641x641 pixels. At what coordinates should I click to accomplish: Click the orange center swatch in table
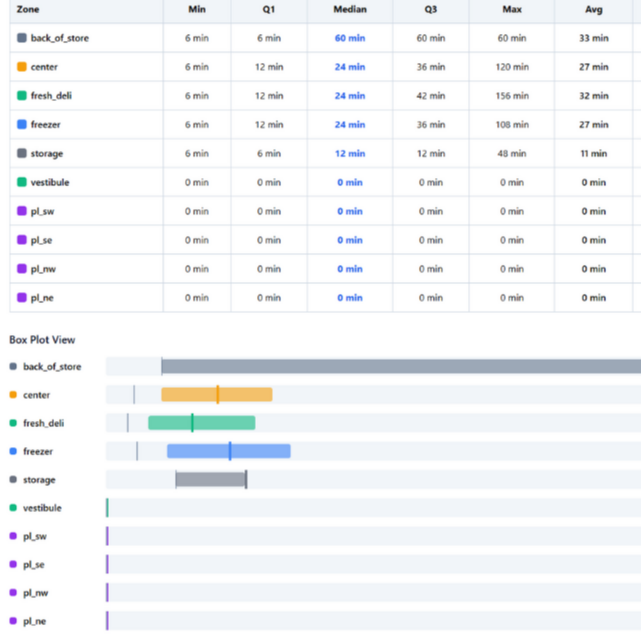coord(22,67)
